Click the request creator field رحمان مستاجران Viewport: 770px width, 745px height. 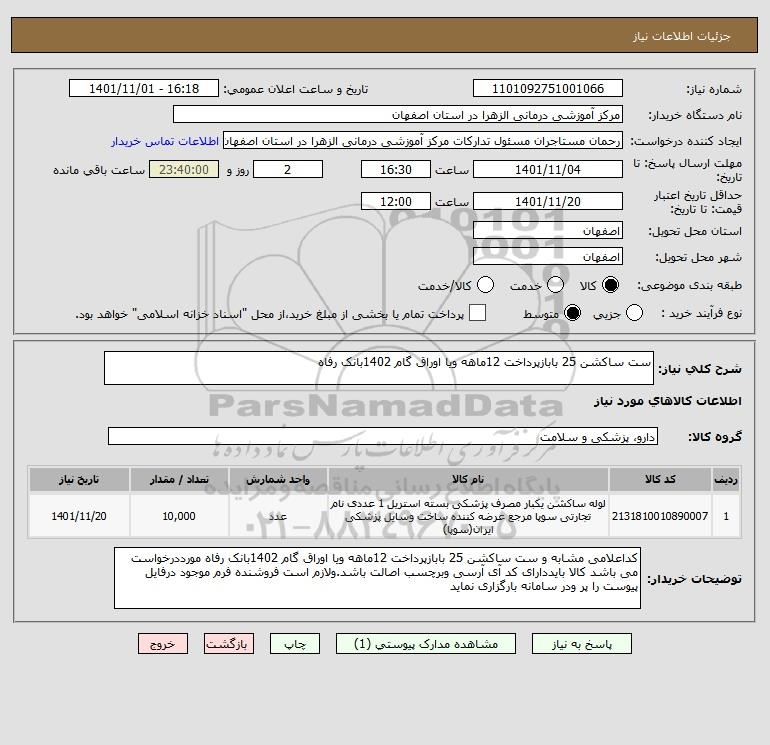point(423,141)
